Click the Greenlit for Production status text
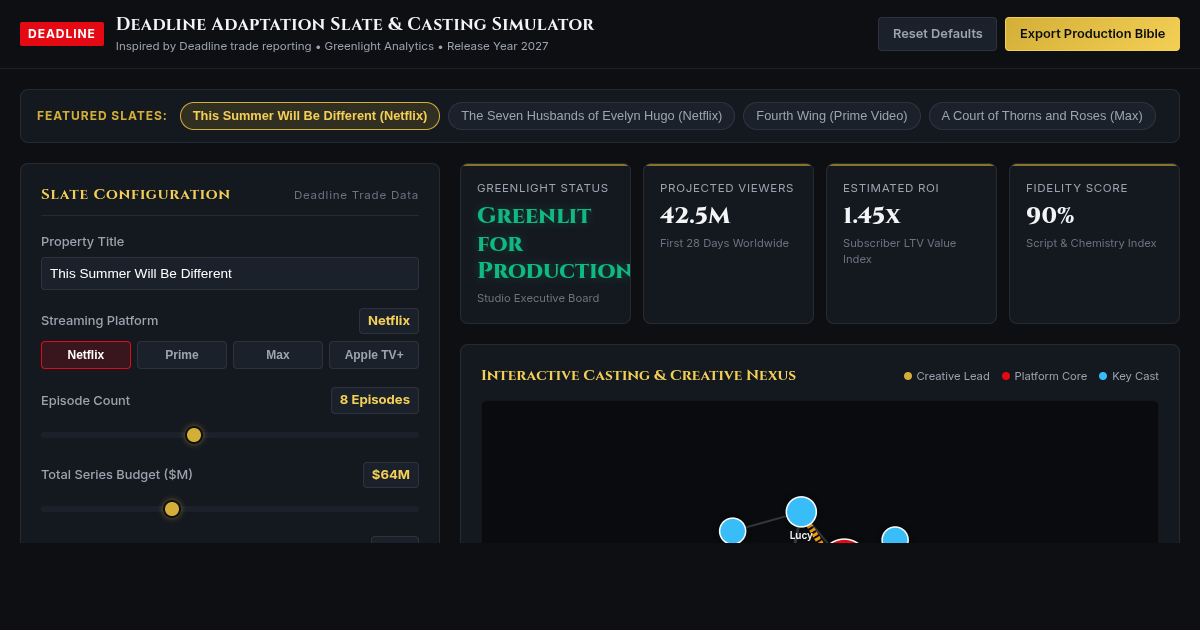Viewport: 1200px width, 630px height. (554, 243)
